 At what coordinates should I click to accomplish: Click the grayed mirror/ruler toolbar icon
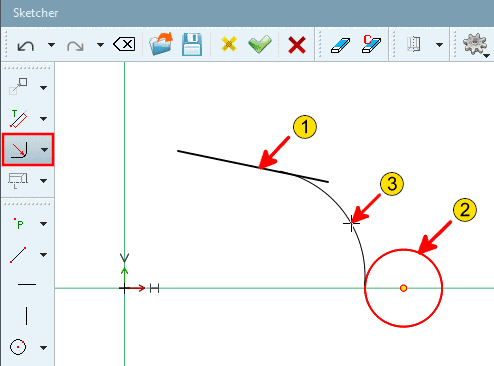point(413,44)
